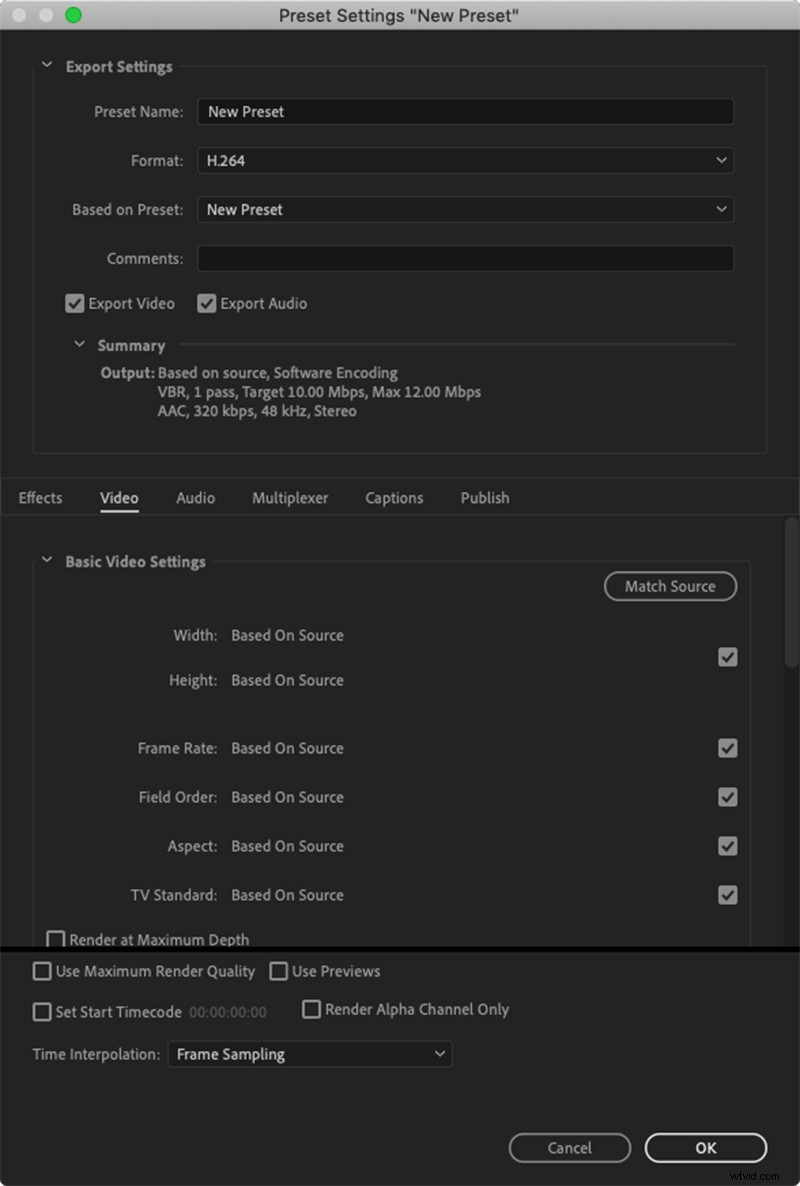Screen dimensions: 800x1186
Task: Open the Based on Preset dropdown
Action: 465,210
